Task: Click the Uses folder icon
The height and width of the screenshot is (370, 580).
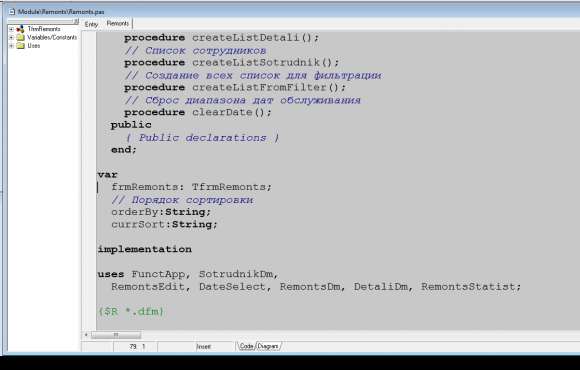Action: (x=20, y=46)
